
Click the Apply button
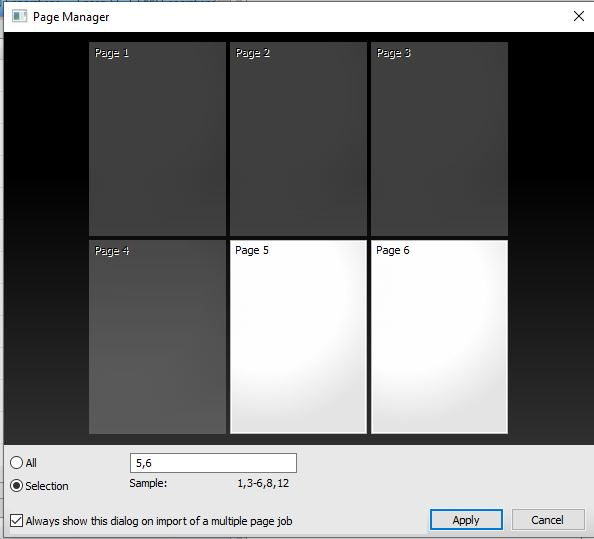pos(466,520)
